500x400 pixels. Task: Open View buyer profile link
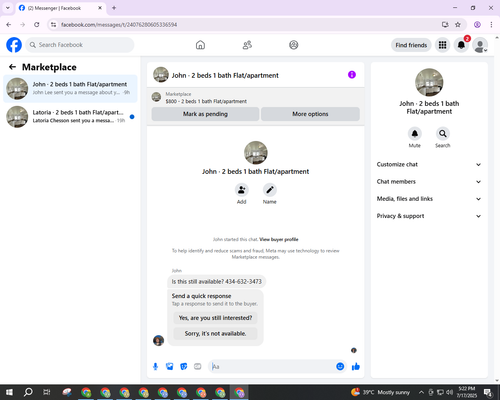coord(279,239)
